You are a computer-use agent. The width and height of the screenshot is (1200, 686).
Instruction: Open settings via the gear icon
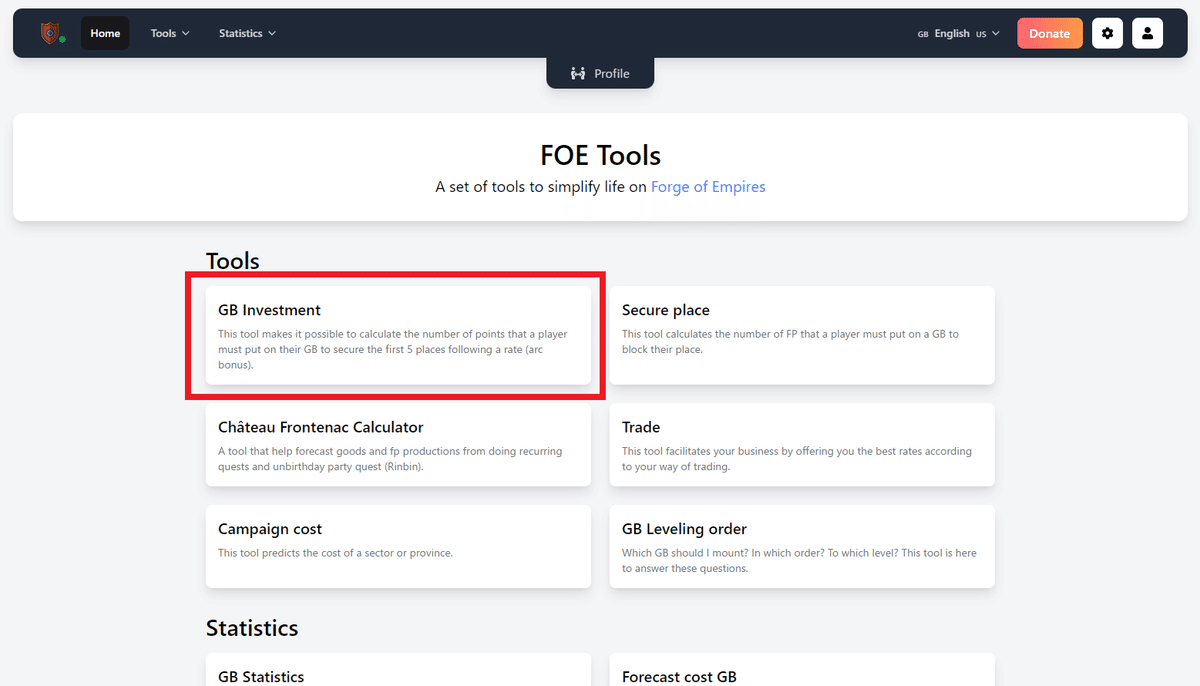(x=1107, y=33)
